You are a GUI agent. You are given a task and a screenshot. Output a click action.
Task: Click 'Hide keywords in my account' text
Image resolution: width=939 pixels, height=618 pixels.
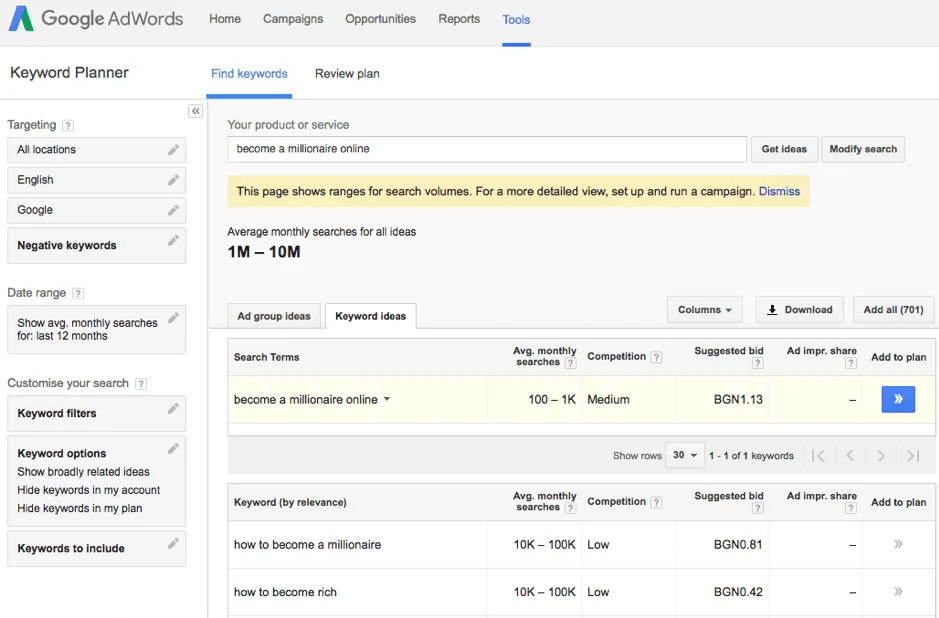pyautogui.click(x=89, y=490)
